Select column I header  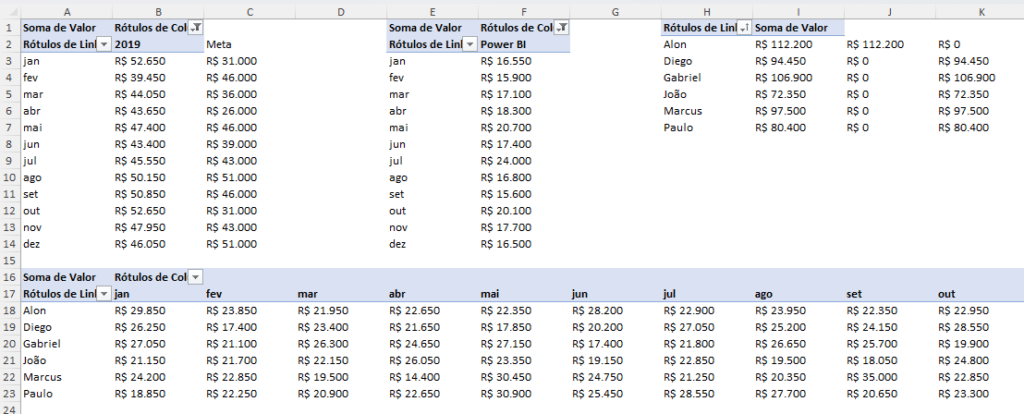798,12
